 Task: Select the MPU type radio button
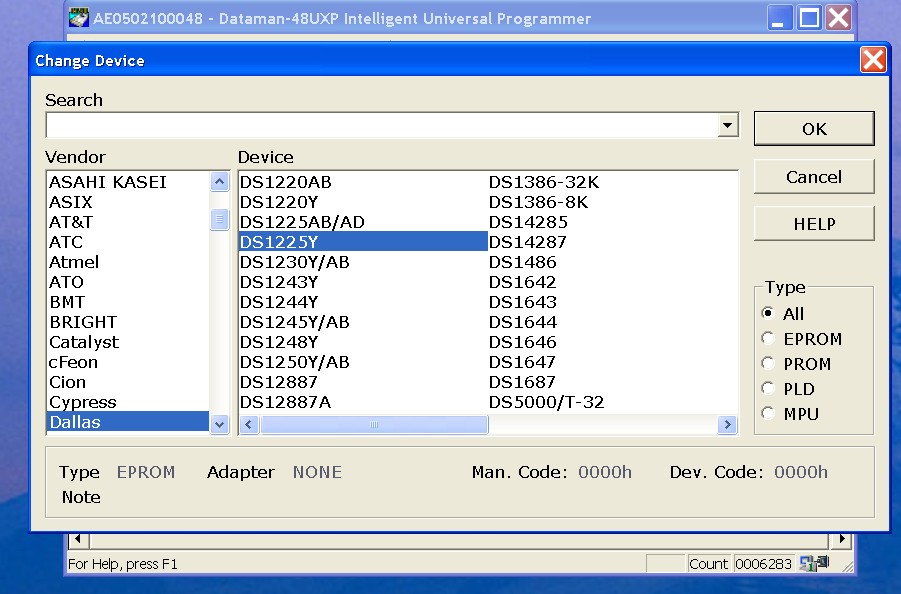(768, 413)
